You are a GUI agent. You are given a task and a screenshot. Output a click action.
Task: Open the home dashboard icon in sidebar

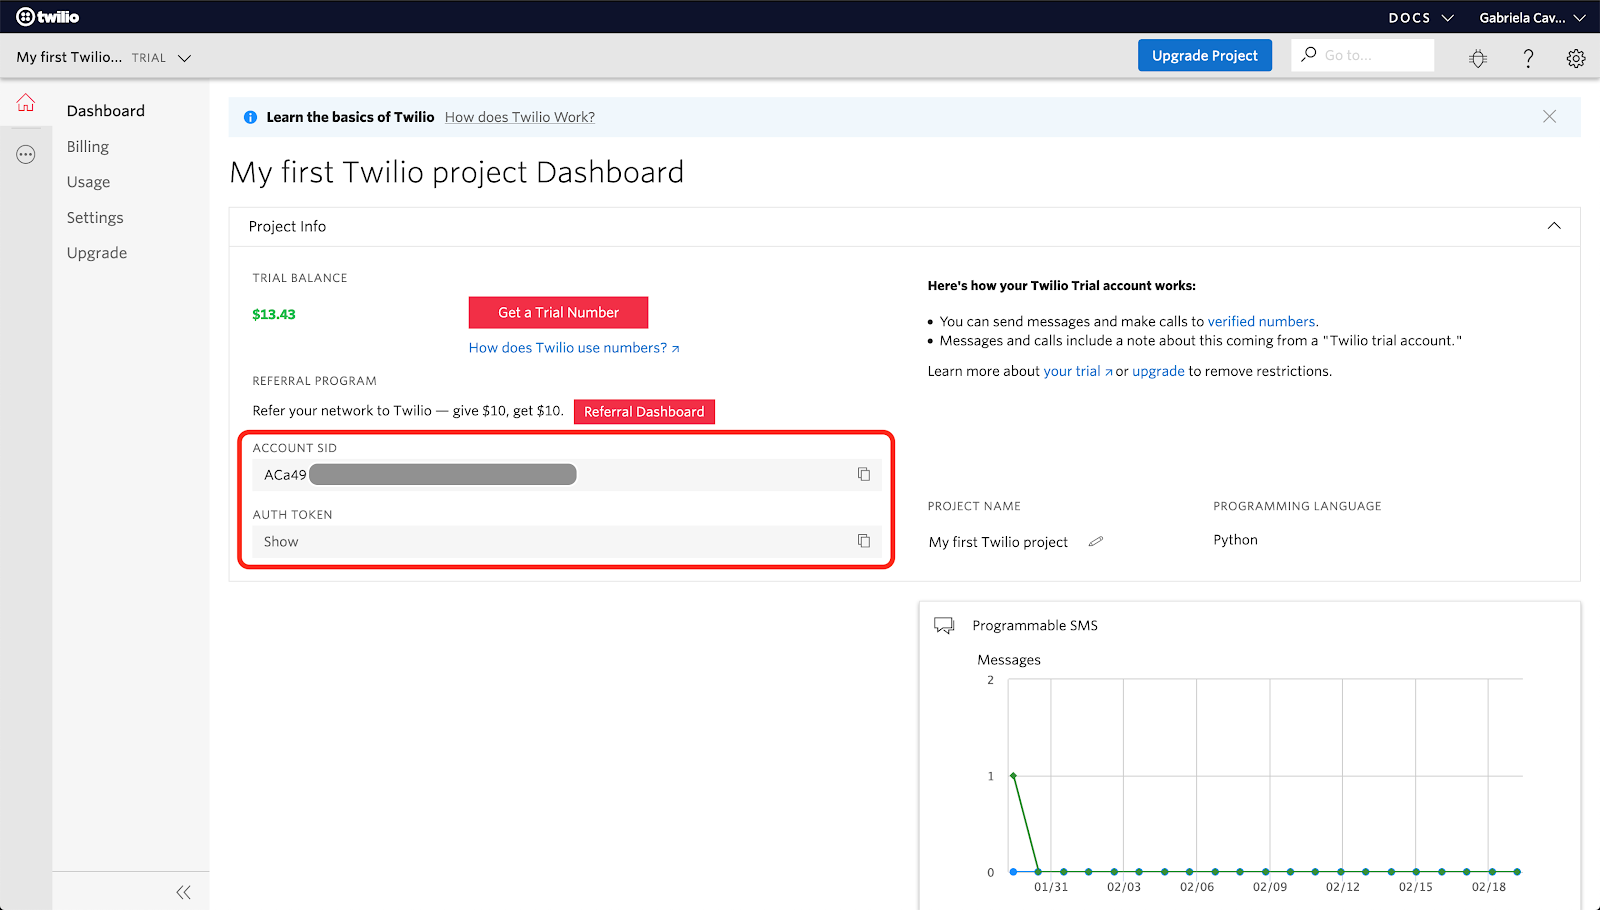[26, 103]
